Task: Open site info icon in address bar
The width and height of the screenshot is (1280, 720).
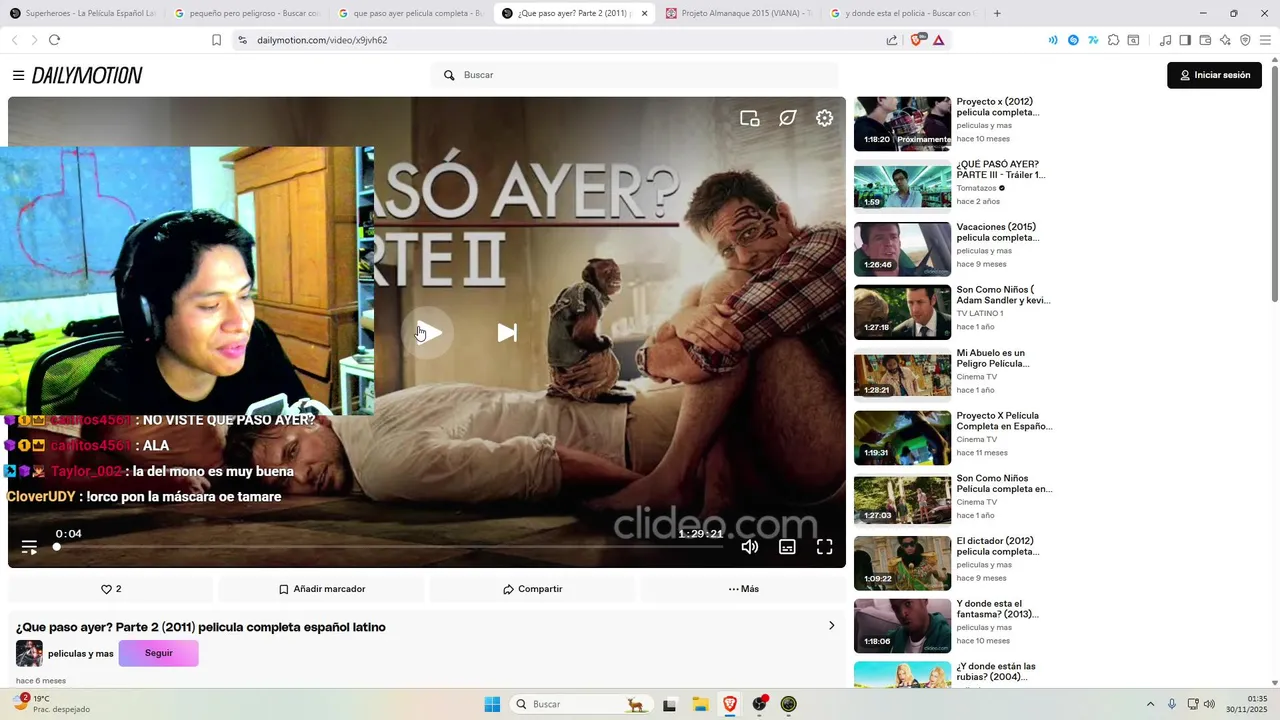Action: (x=242, y=40)
